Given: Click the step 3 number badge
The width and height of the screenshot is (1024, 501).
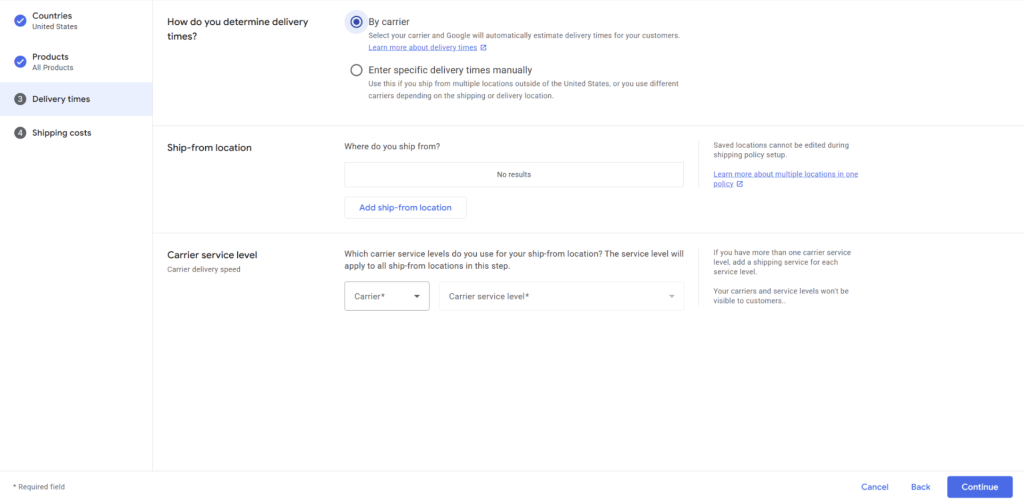Looking at the screenshot, I should click(20, 99).
